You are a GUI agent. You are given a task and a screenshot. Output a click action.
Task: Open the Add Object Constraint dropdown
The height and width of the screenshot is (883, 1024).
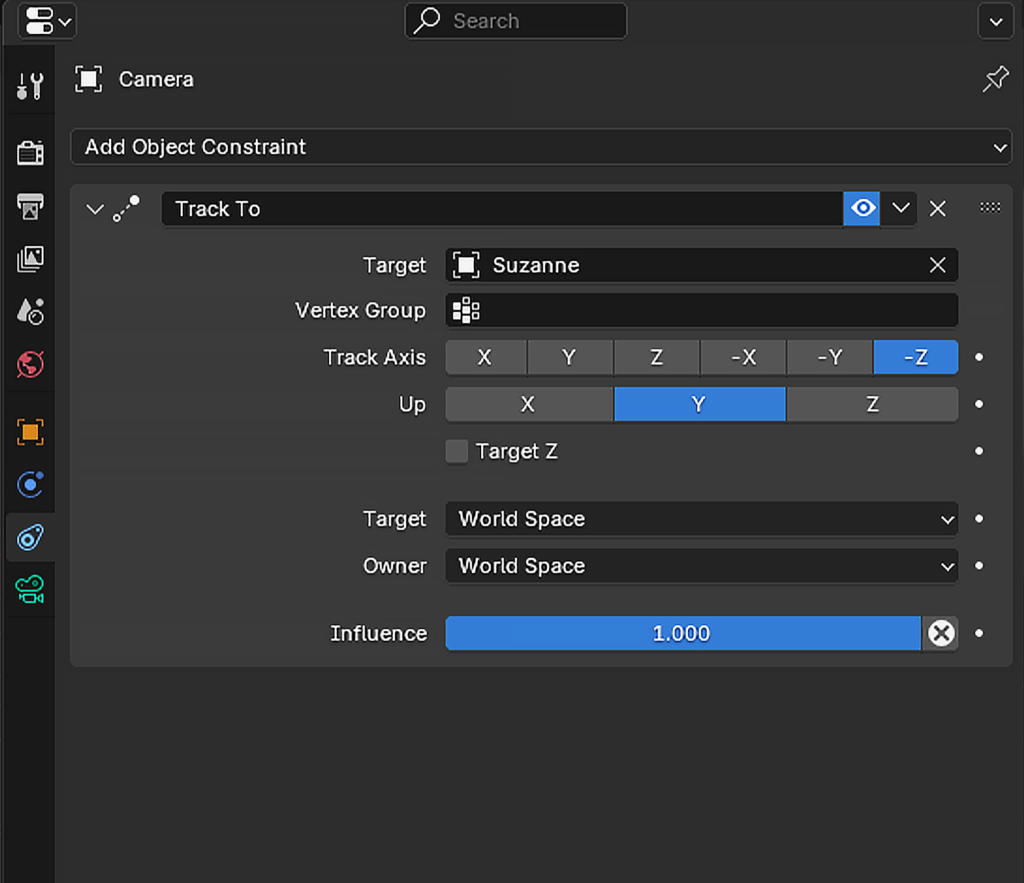(x=541, y=147)
